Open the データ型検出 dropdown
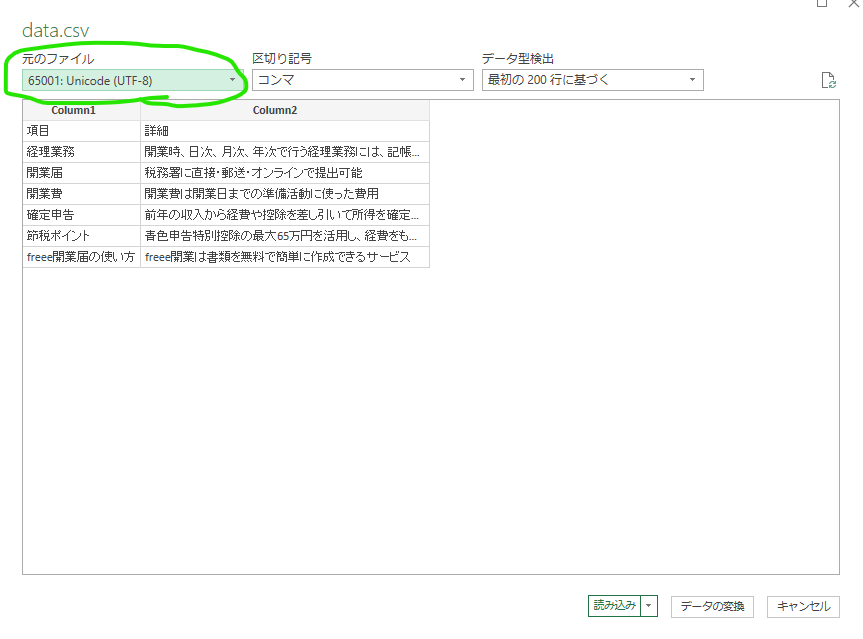 pyautogui.click(x=593, y=80)
